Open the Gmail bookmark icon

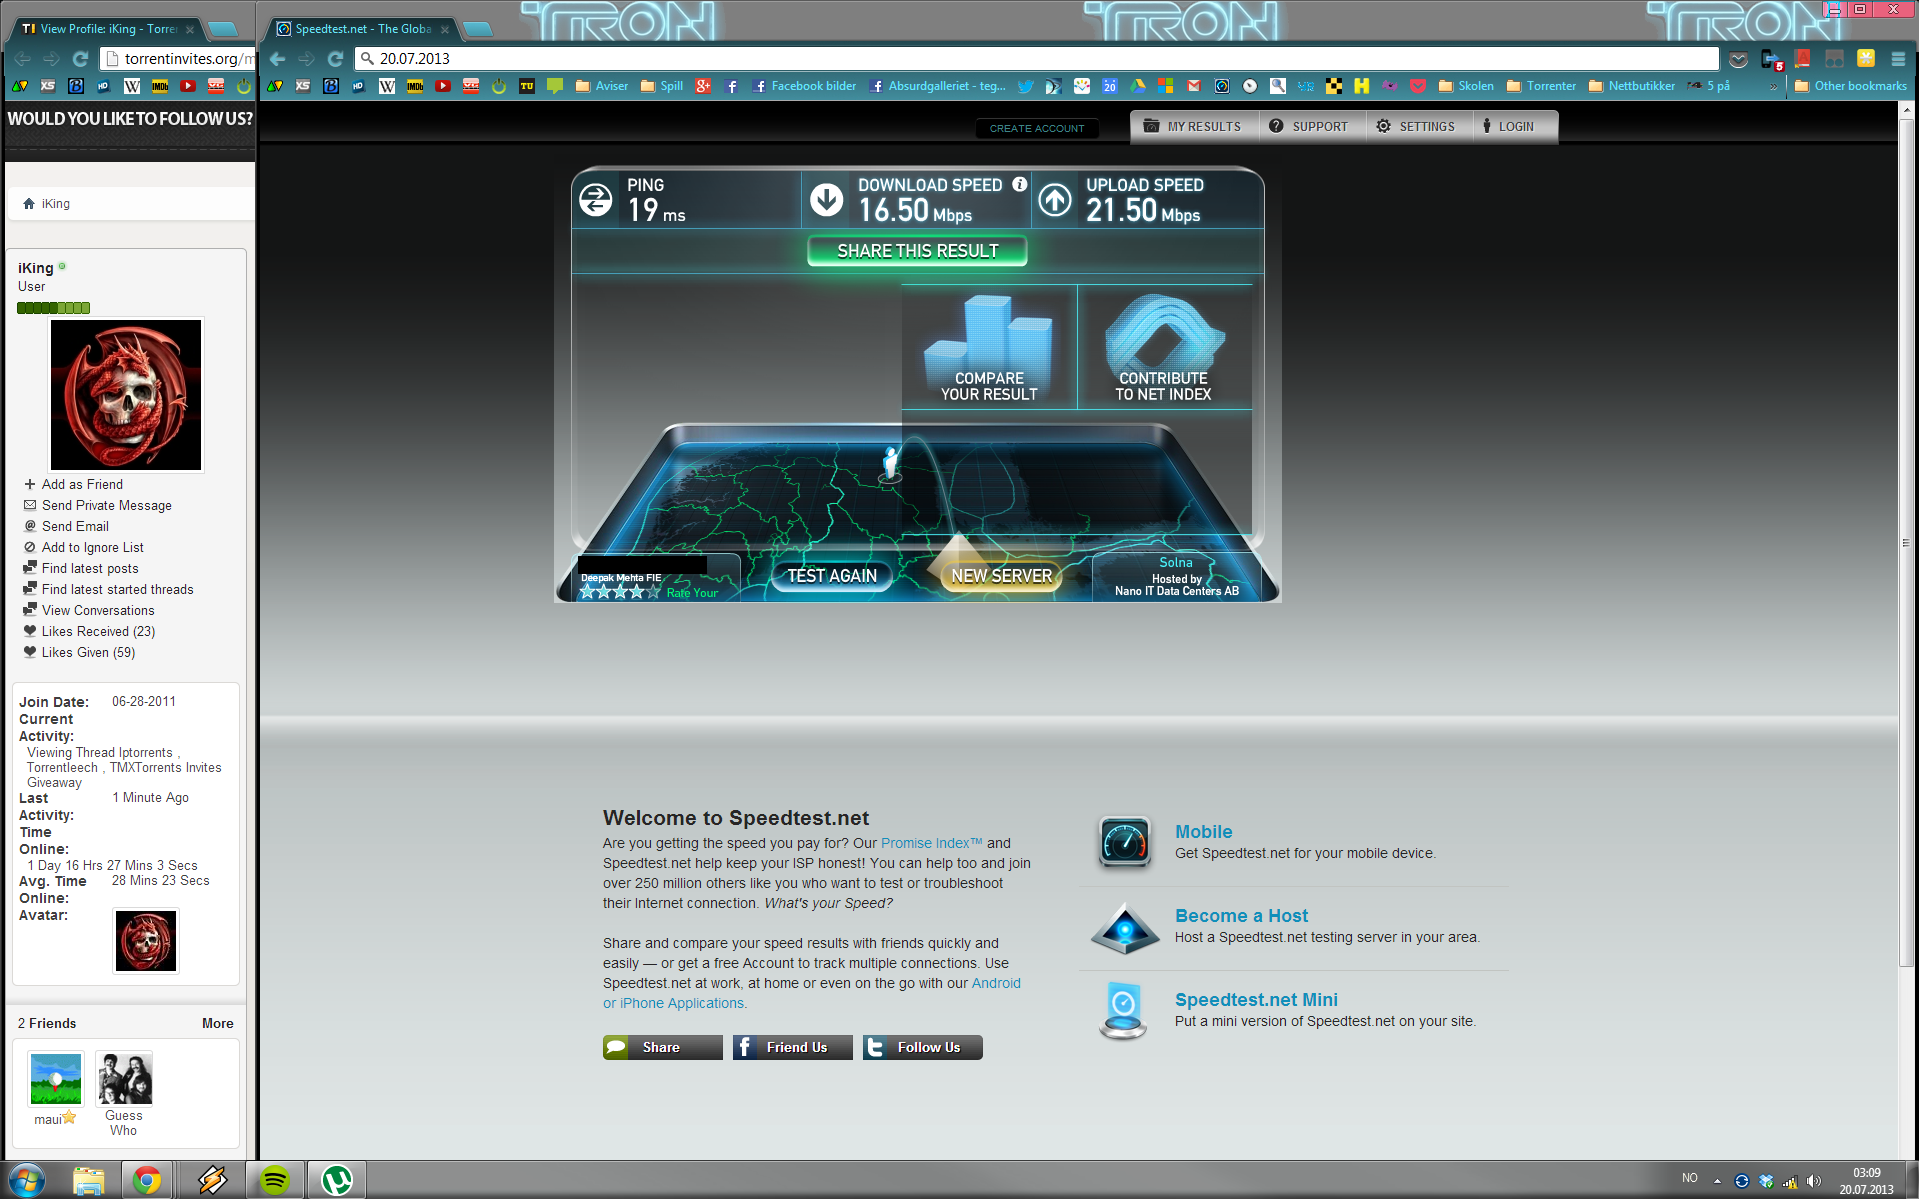click(x=1193, y=86)
